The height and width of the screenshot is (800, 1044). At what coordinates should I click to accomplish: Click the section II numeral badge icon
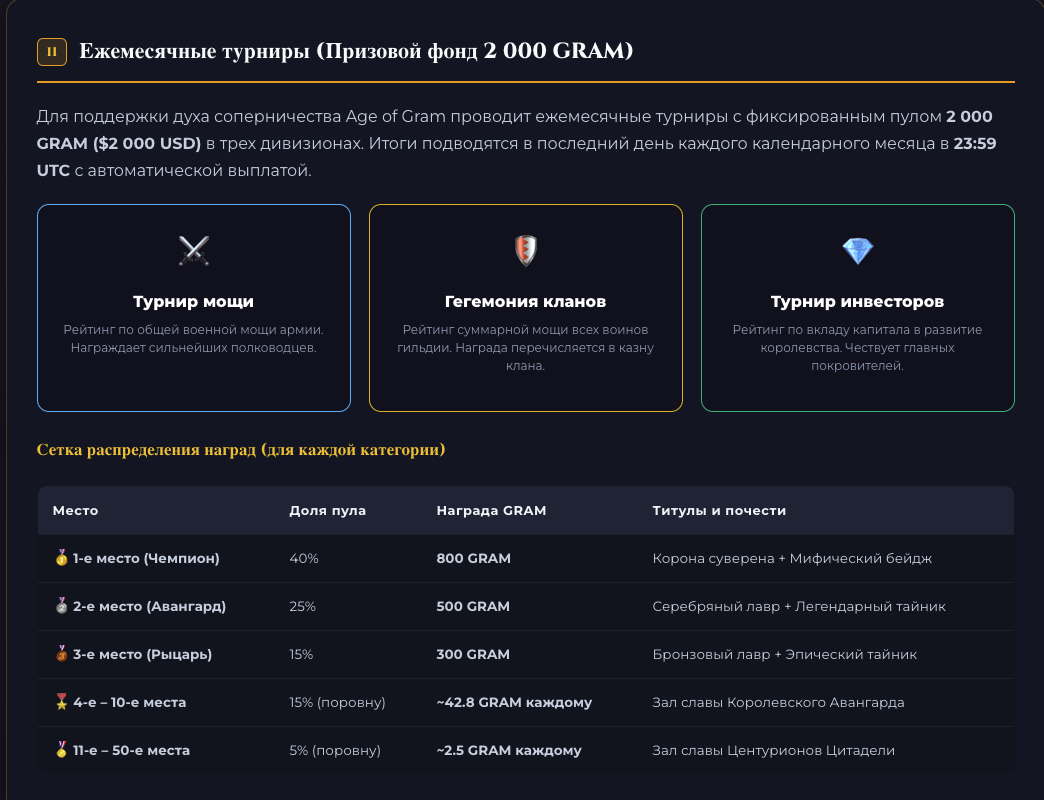(x=52, y=52)
